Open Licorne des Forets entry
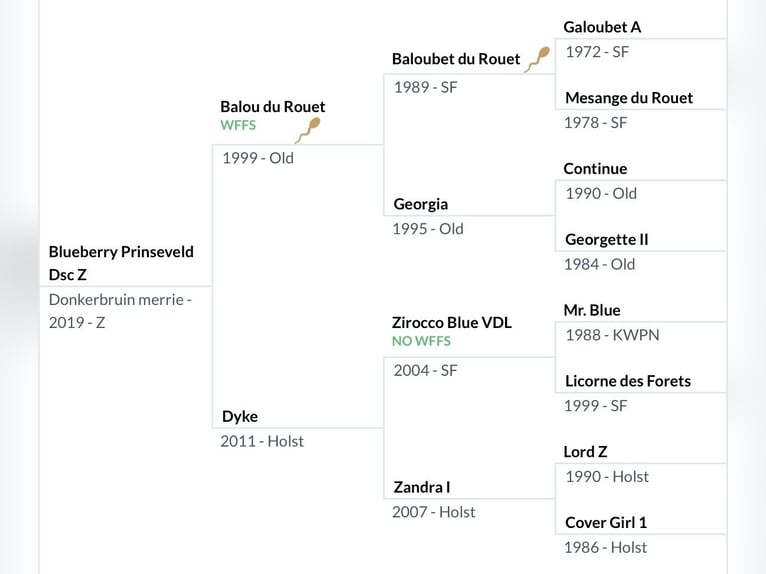The image size is (766, 574). click(x=628, y=381)
